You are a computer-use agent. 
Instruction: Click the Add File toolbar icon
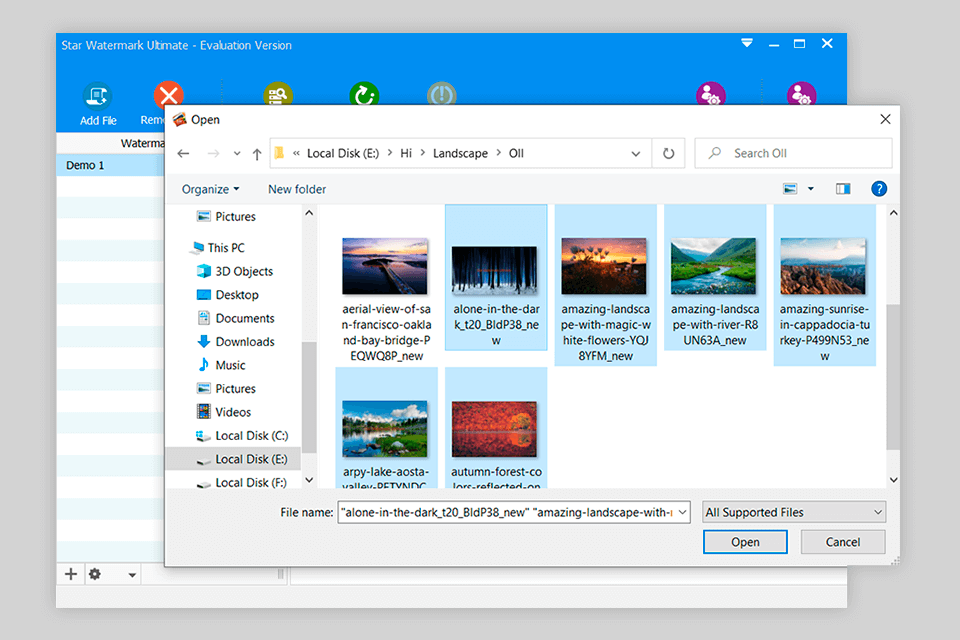97,96
